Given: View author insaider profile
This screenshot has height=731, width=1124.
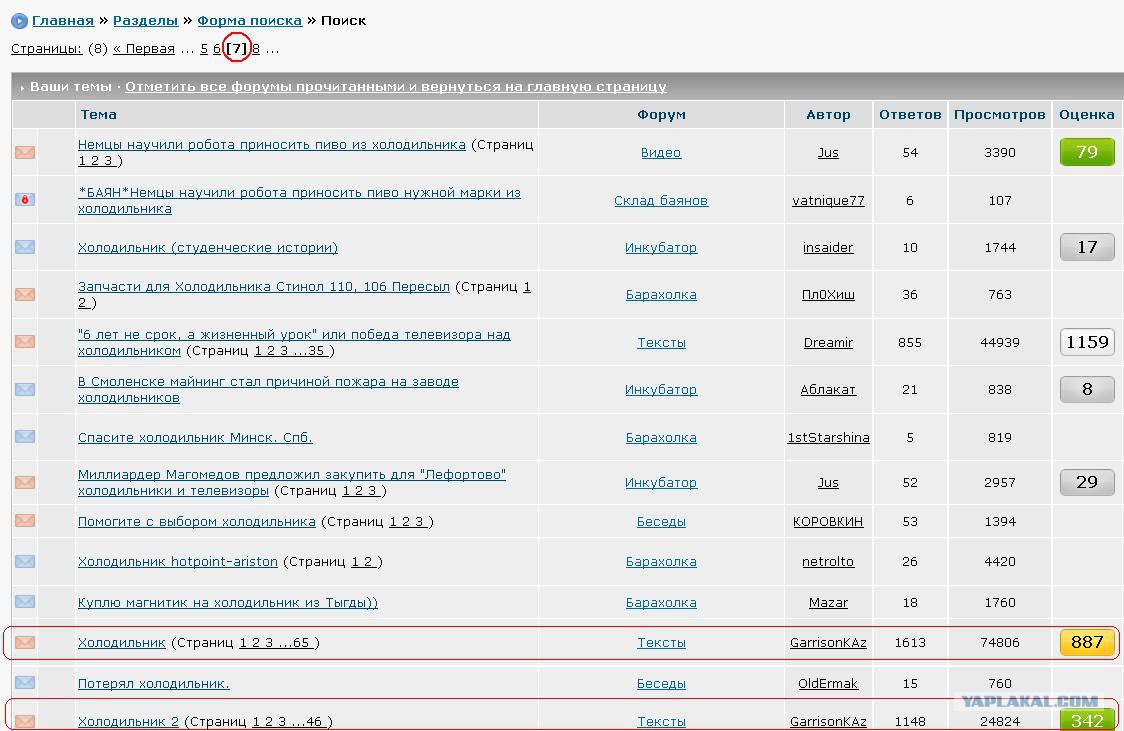Looking at the screenshot, I should coord(828,247).
